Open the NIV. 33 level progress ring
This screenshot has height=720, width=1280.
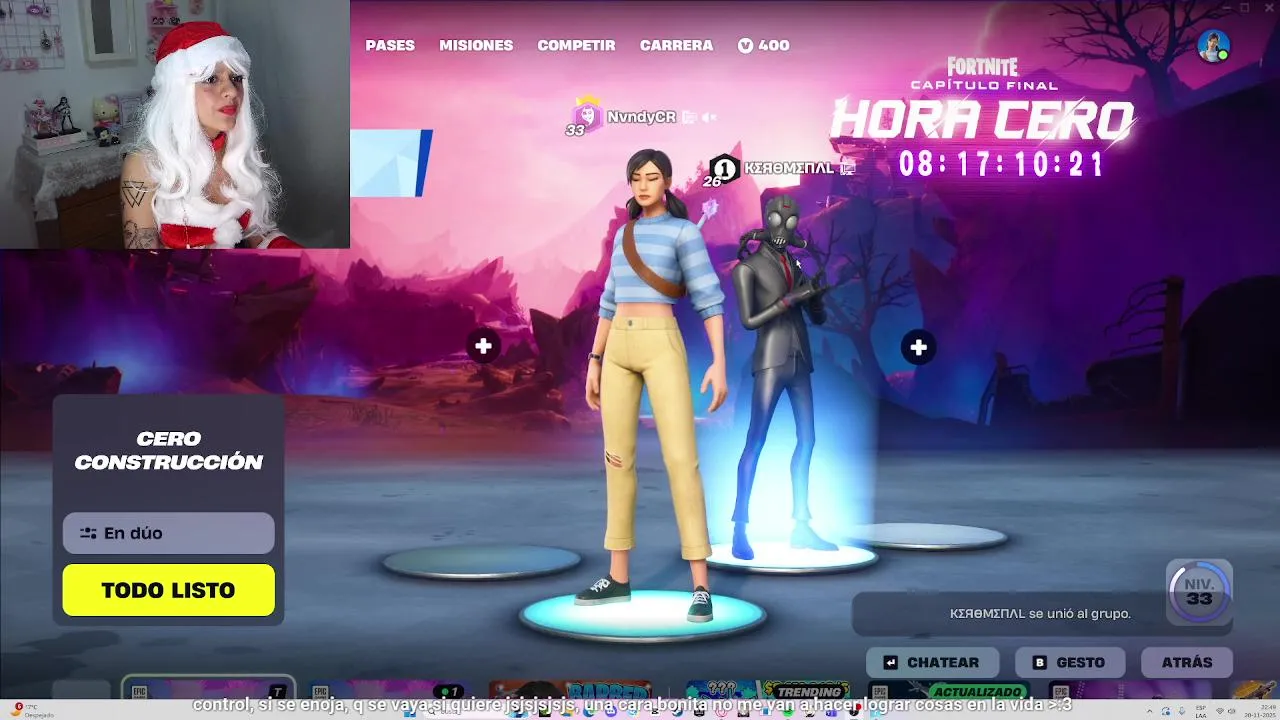point(1199,592)
